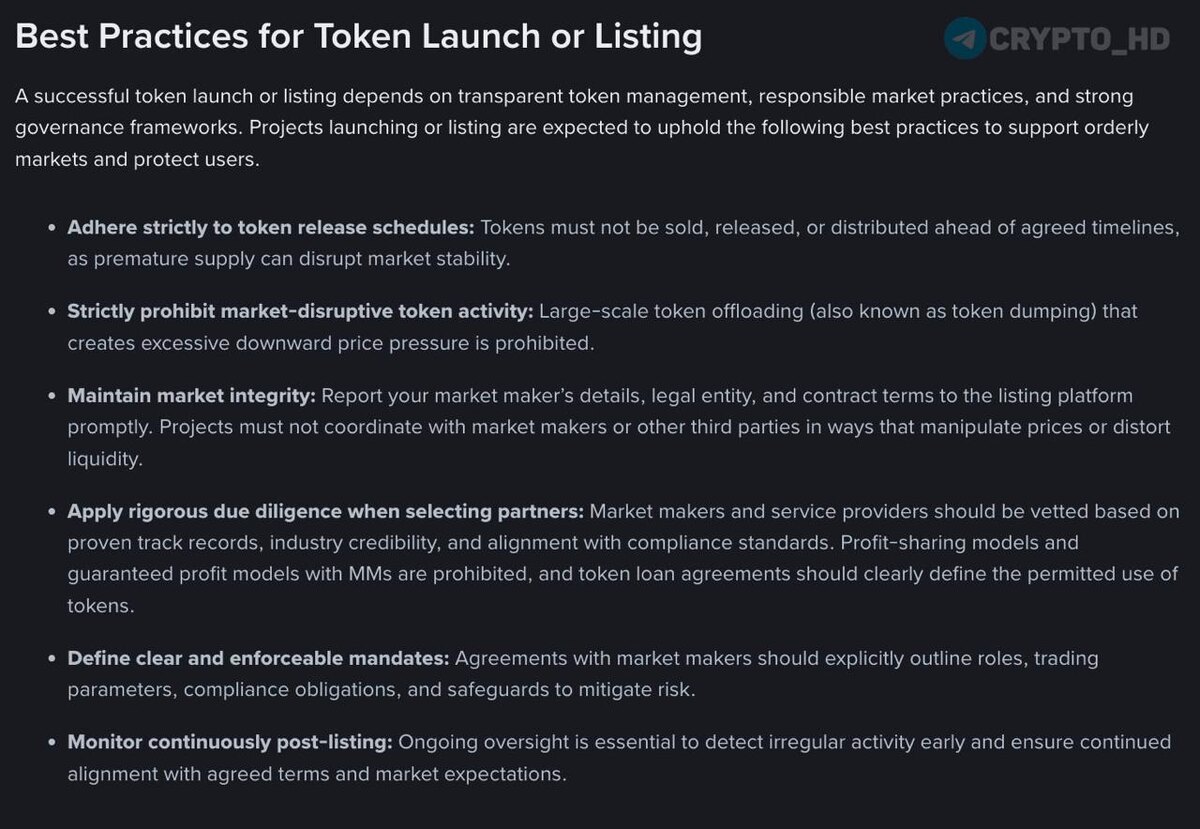This screenshot has height=829, width=1200.
Task: Click the bullet dot beside 'Monitor continuously'
Action: tap(52, 743)
